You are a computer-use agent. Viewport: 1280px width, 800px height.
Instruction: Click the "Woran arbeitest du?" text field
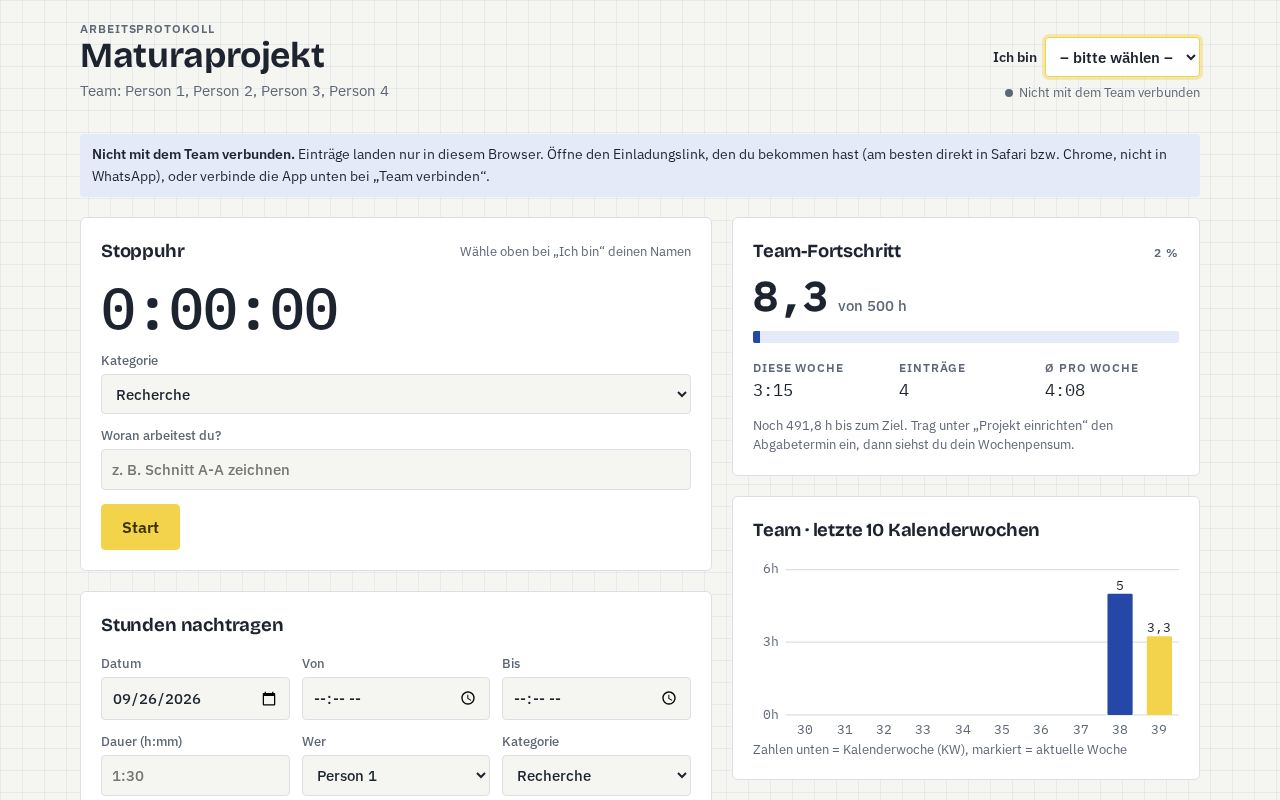pos(396,469)
